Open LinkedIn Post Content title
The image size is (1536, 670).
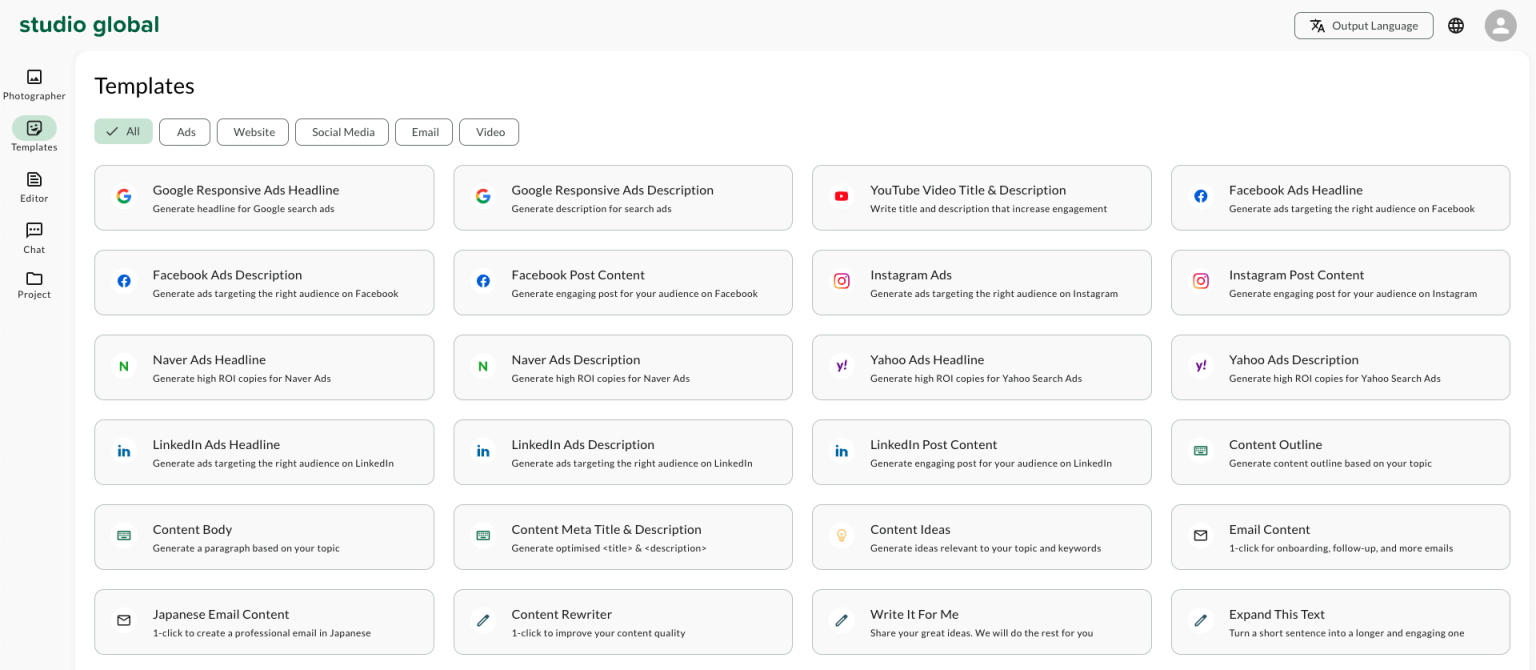click(x=934, y=445)
